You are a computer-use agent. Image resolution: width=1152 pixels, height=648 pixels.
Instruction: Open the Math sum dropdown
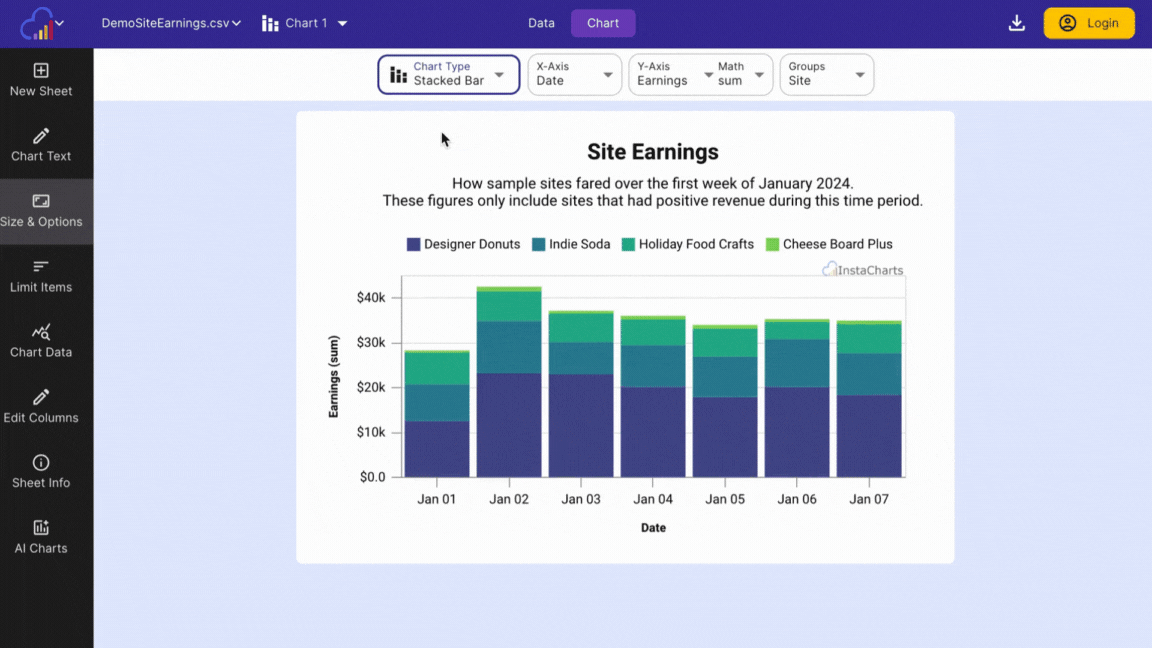coord(742,74)
